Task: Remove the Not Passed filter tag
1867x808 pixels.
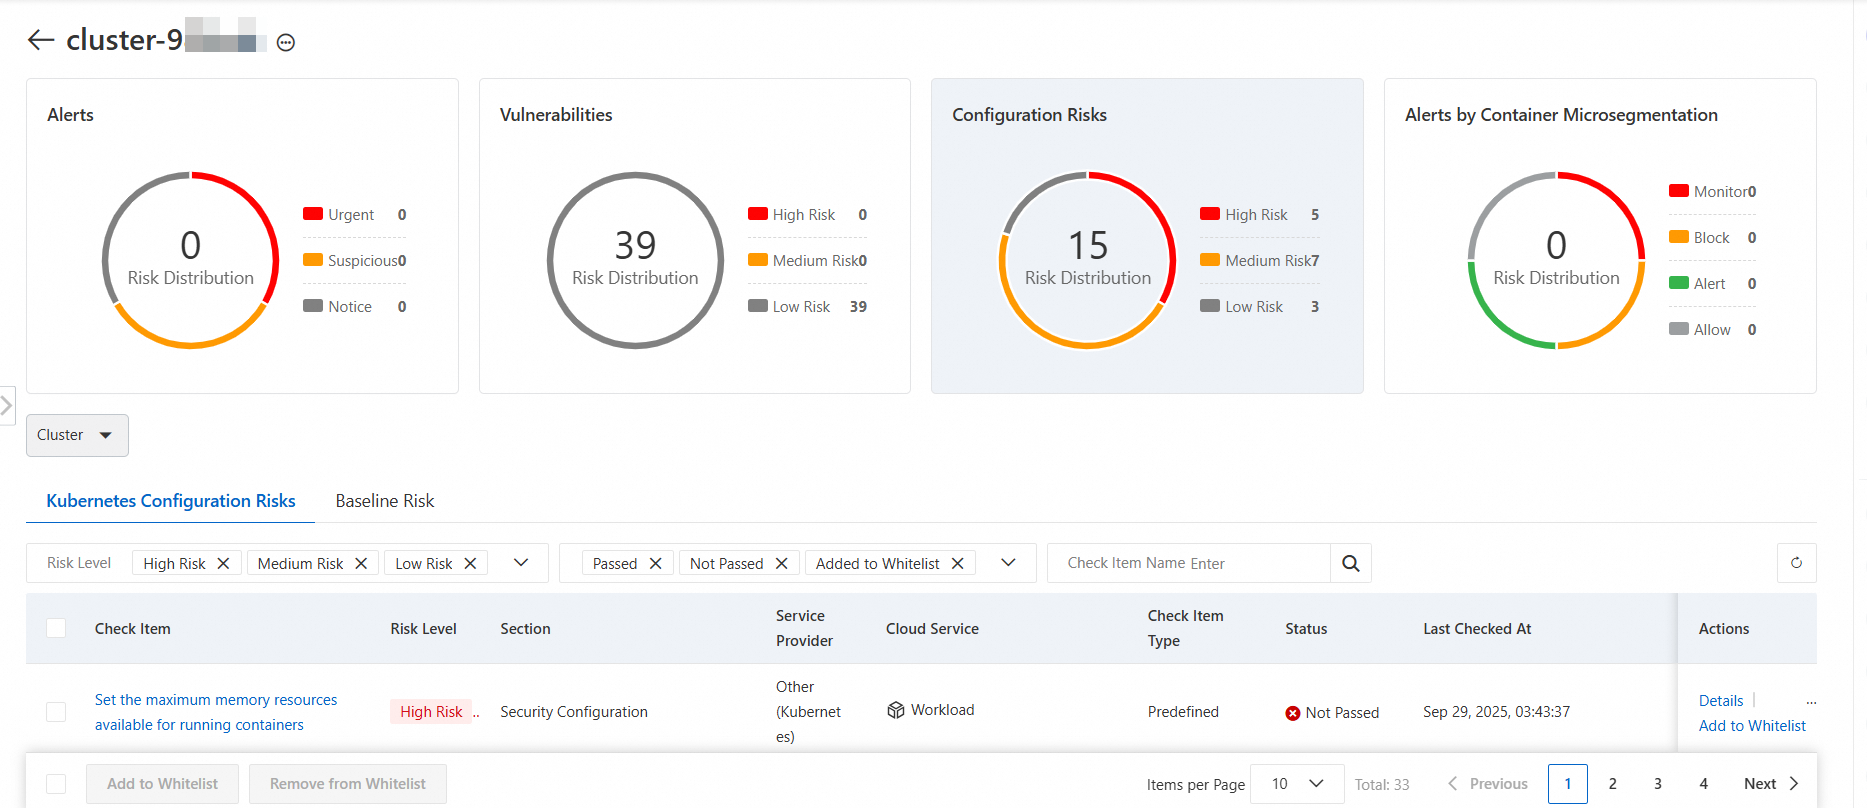Action: point(781,564)
